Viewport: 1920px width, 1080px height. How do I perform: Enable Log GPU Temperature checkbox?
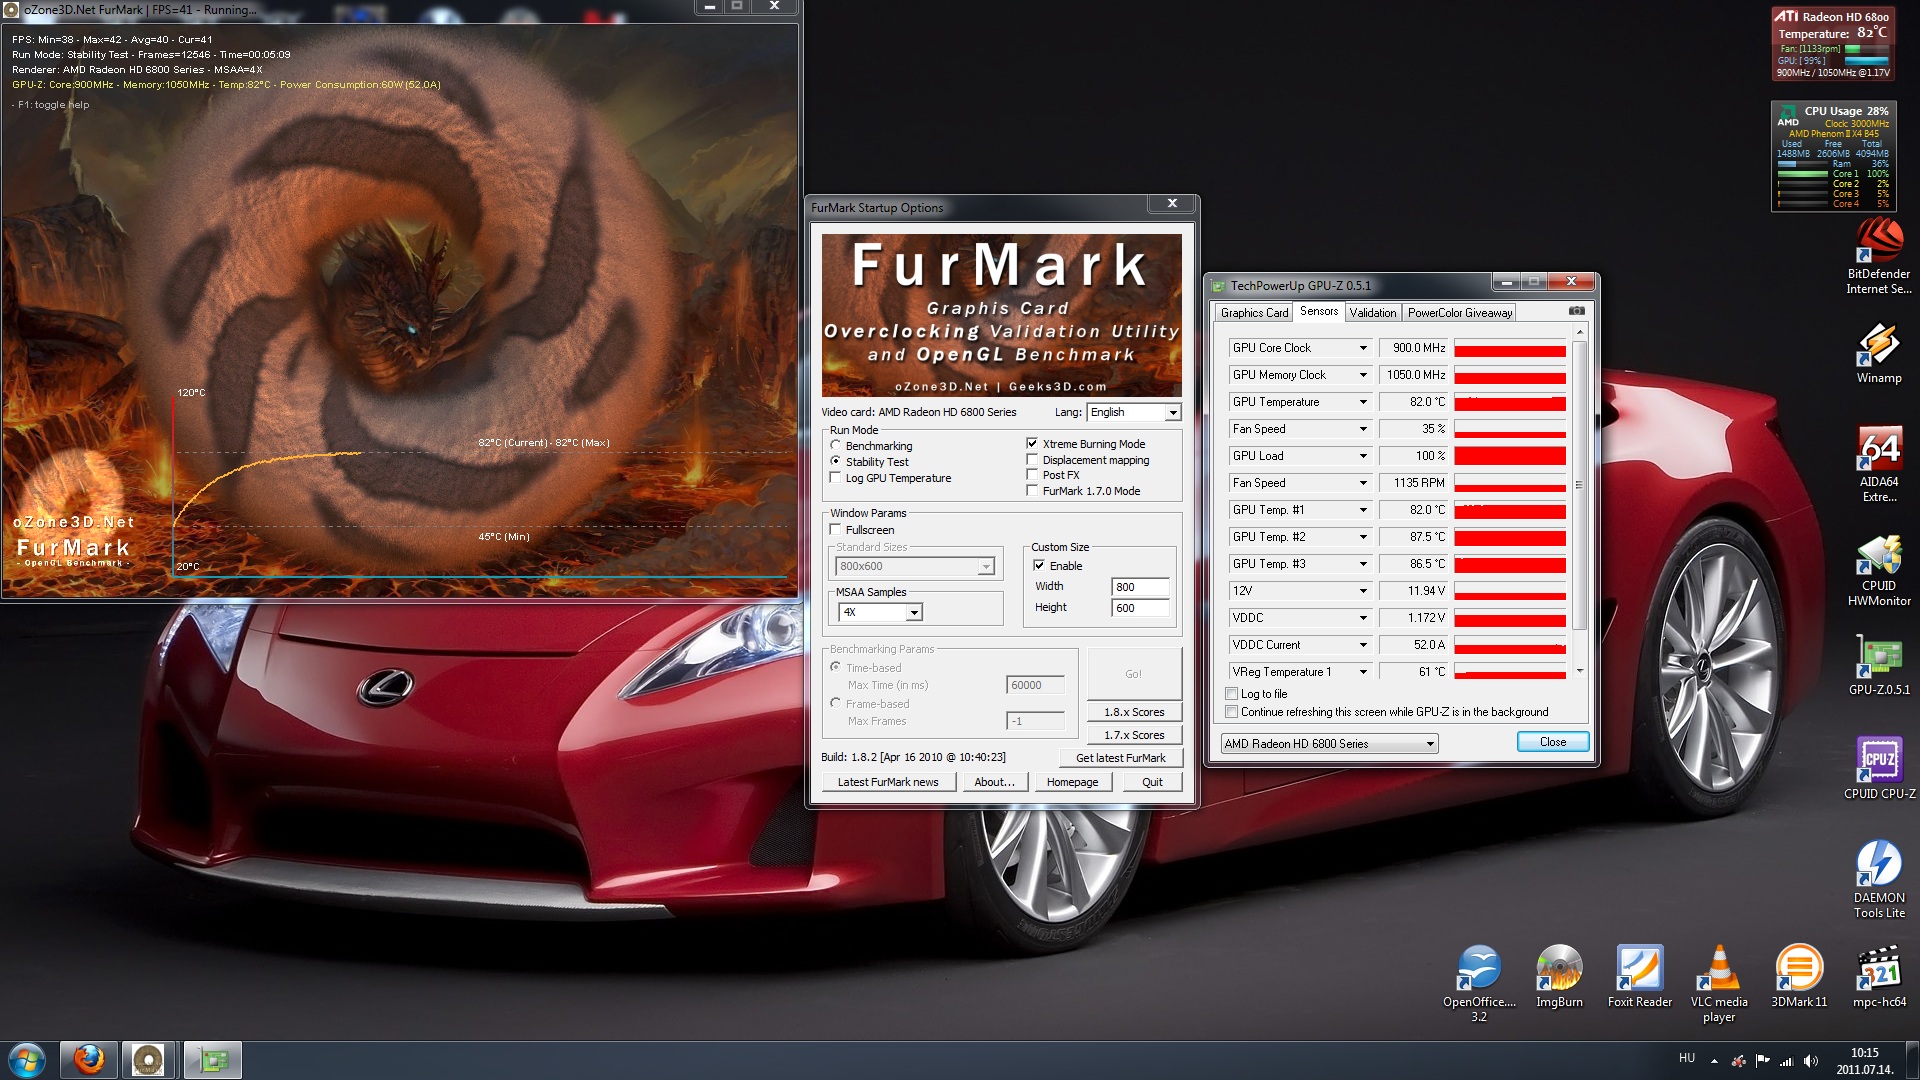836,478
